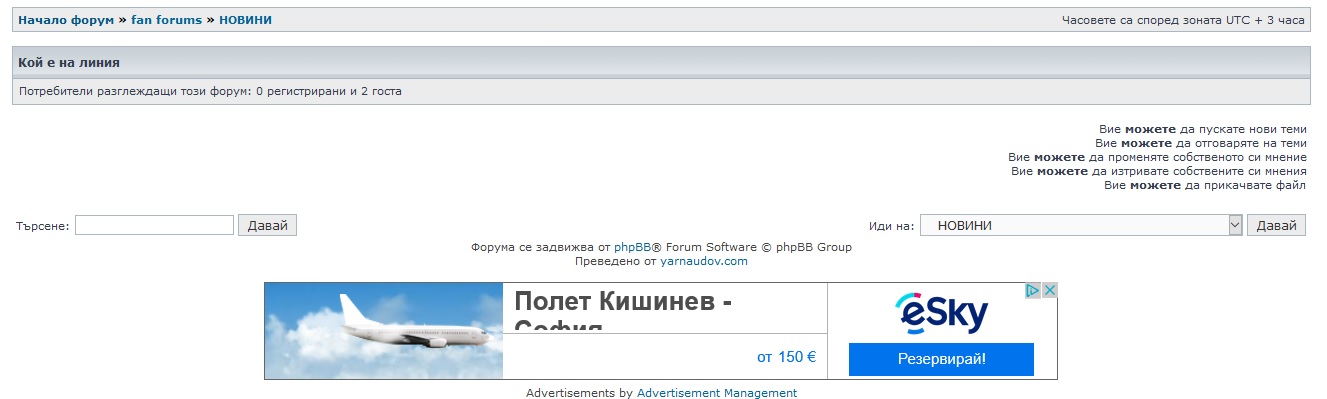This screenshot has height=399, width=1327.
Task: Click the text Вие можете да прикачвате файл
Action: click(1205, 185)
